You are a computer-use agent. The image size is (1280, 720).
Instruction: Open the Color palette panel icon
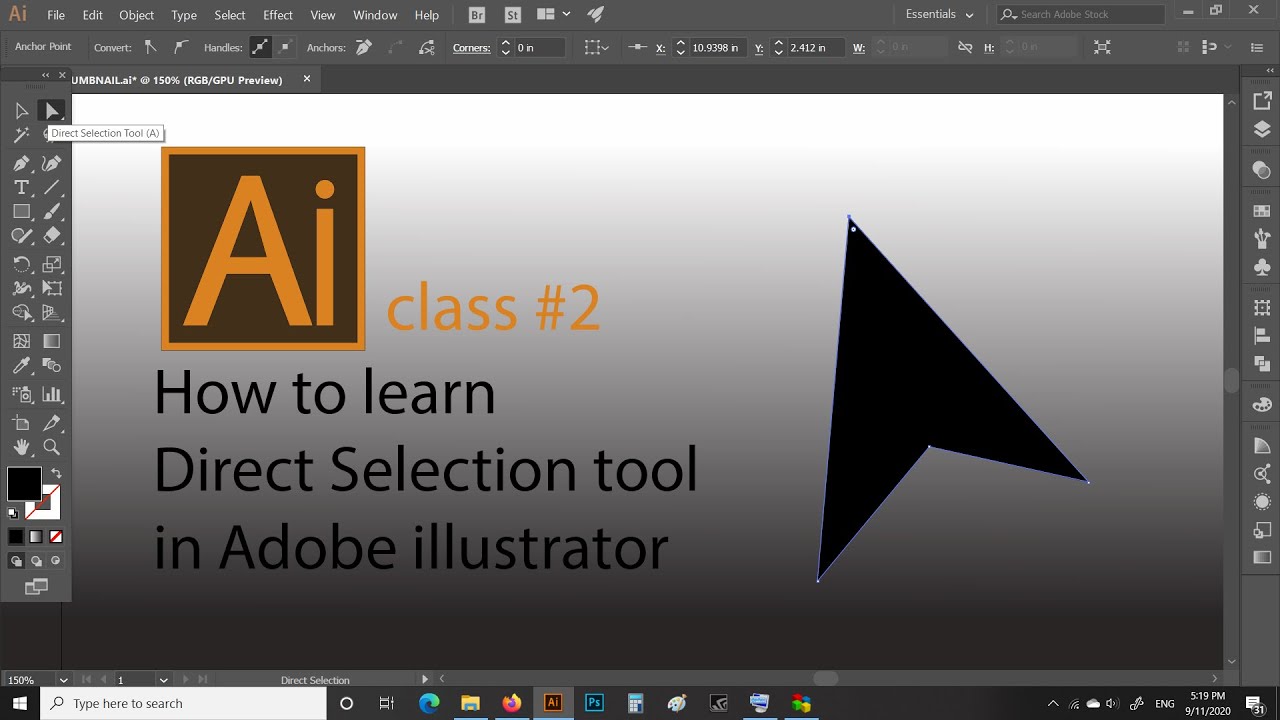tap(1262, 404)
